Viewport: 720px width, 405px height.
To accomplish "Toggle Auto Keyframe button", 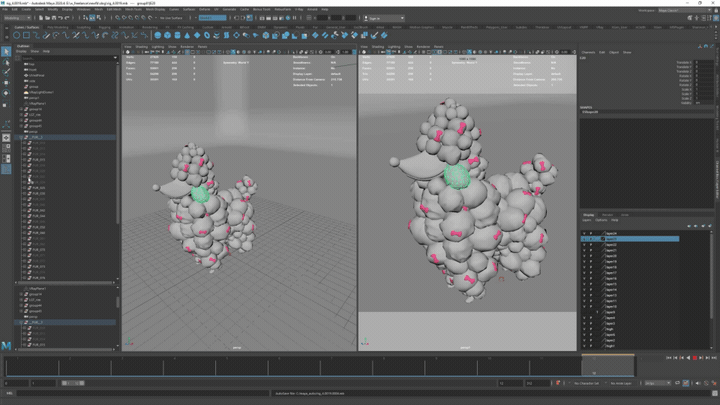I will pyautogui.click(x=686, y=383).
